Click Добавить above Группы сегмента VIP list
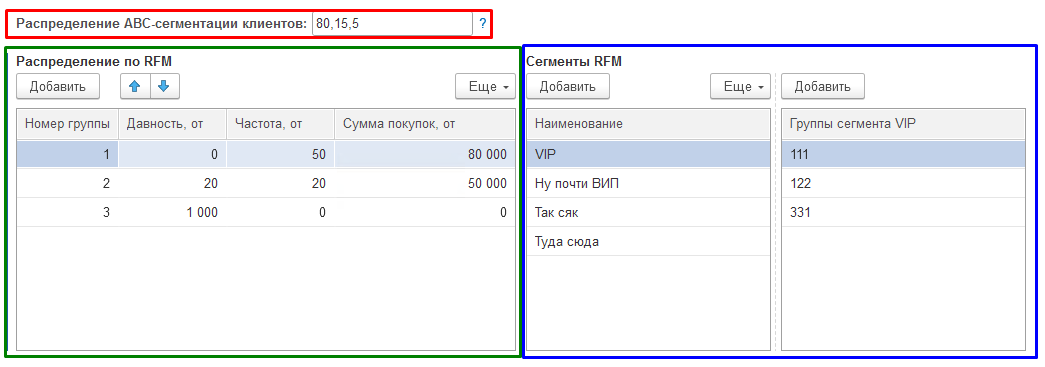This screenshot has width=1045, height=367. pyautogui.click(x=823, y=87)
